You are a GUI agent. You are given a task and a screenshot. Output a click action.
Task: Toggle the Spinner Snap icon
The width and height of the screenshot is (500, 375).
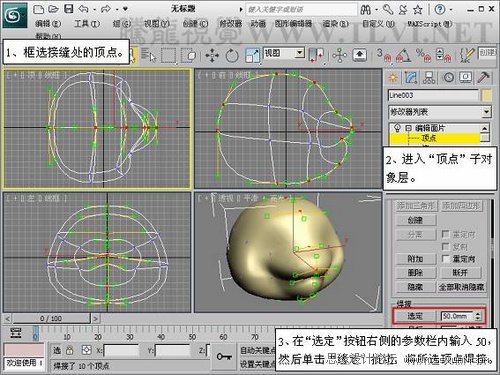click(443, 55)
